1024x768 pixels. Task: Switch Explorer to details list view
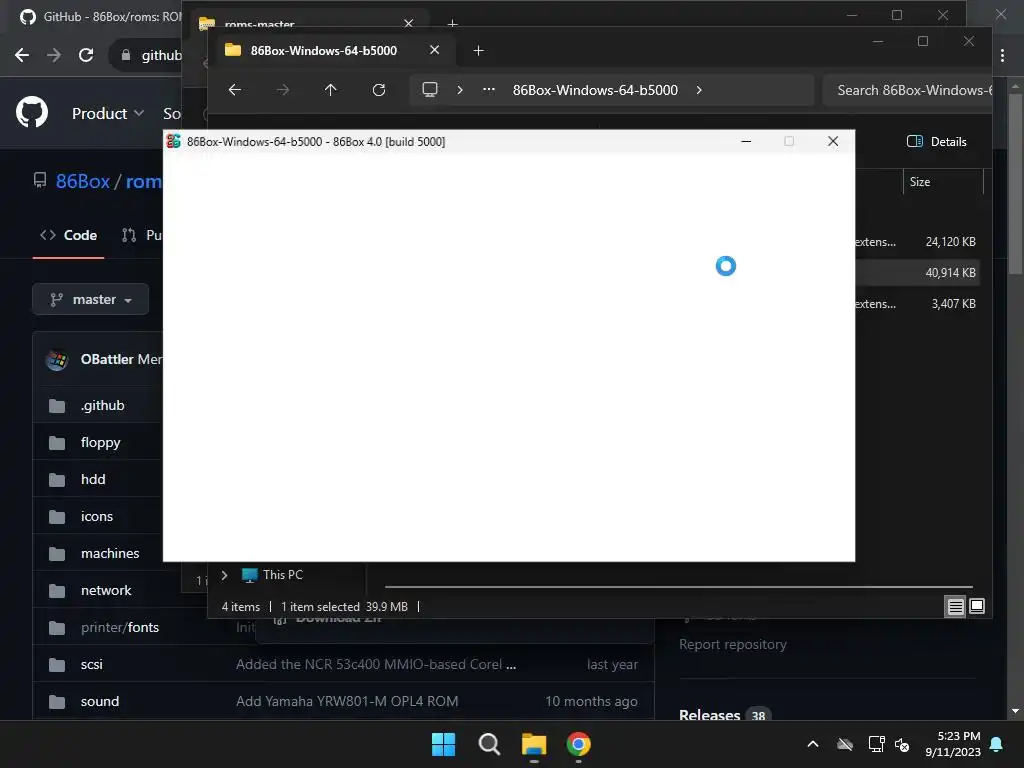pyautogui.click(x=955, y=607)
